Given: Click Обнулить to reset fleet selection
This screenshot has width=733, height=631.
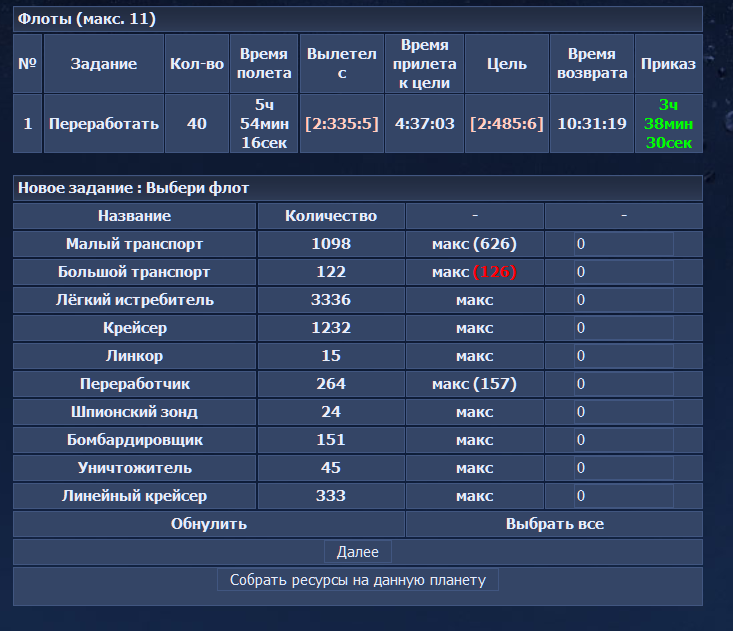Looking at the screenshot, I should click(208, 524).
